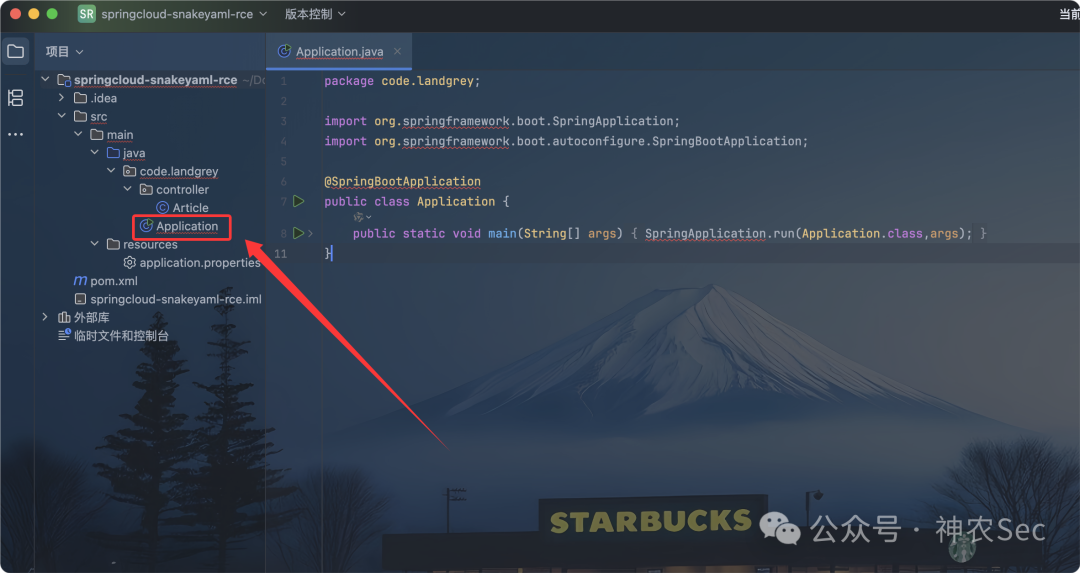Click the red macOS close button
Image resolution: width=1080 pixels, height=573 pixels.
click(x=15, y=14)
